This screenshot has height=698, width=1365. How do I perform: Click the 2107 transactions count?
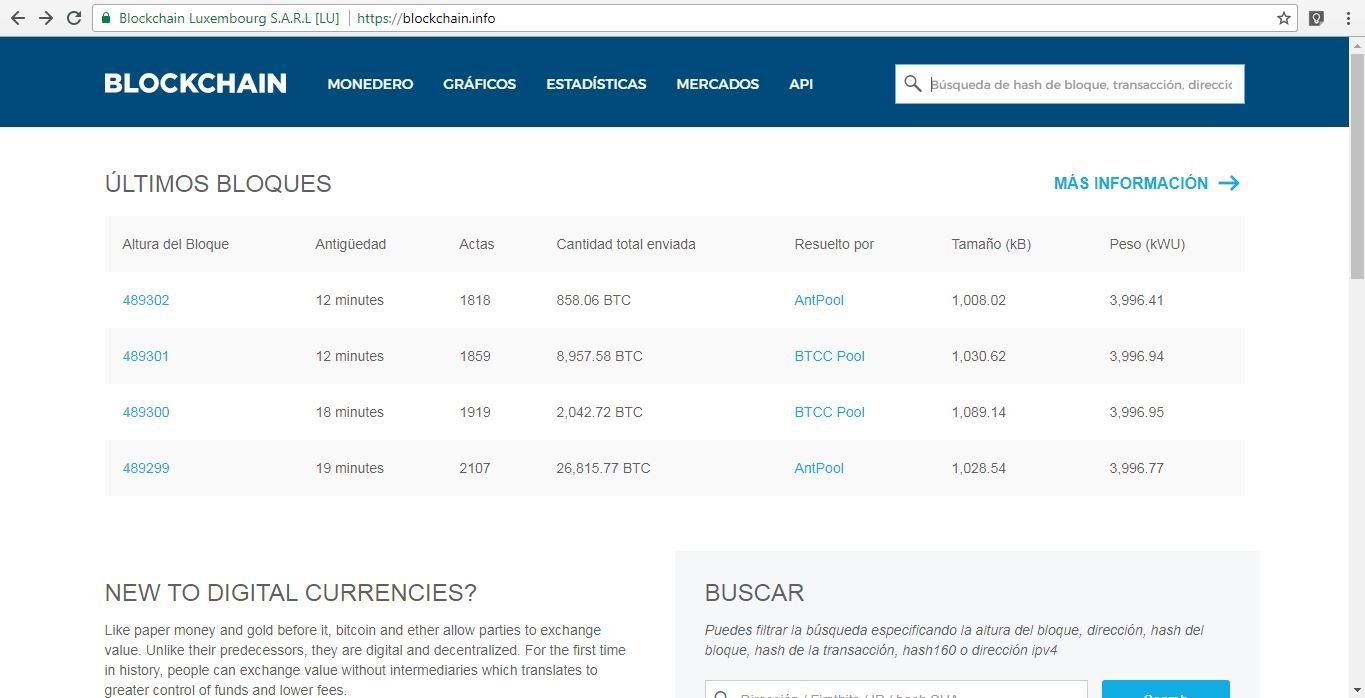[475, 468]
